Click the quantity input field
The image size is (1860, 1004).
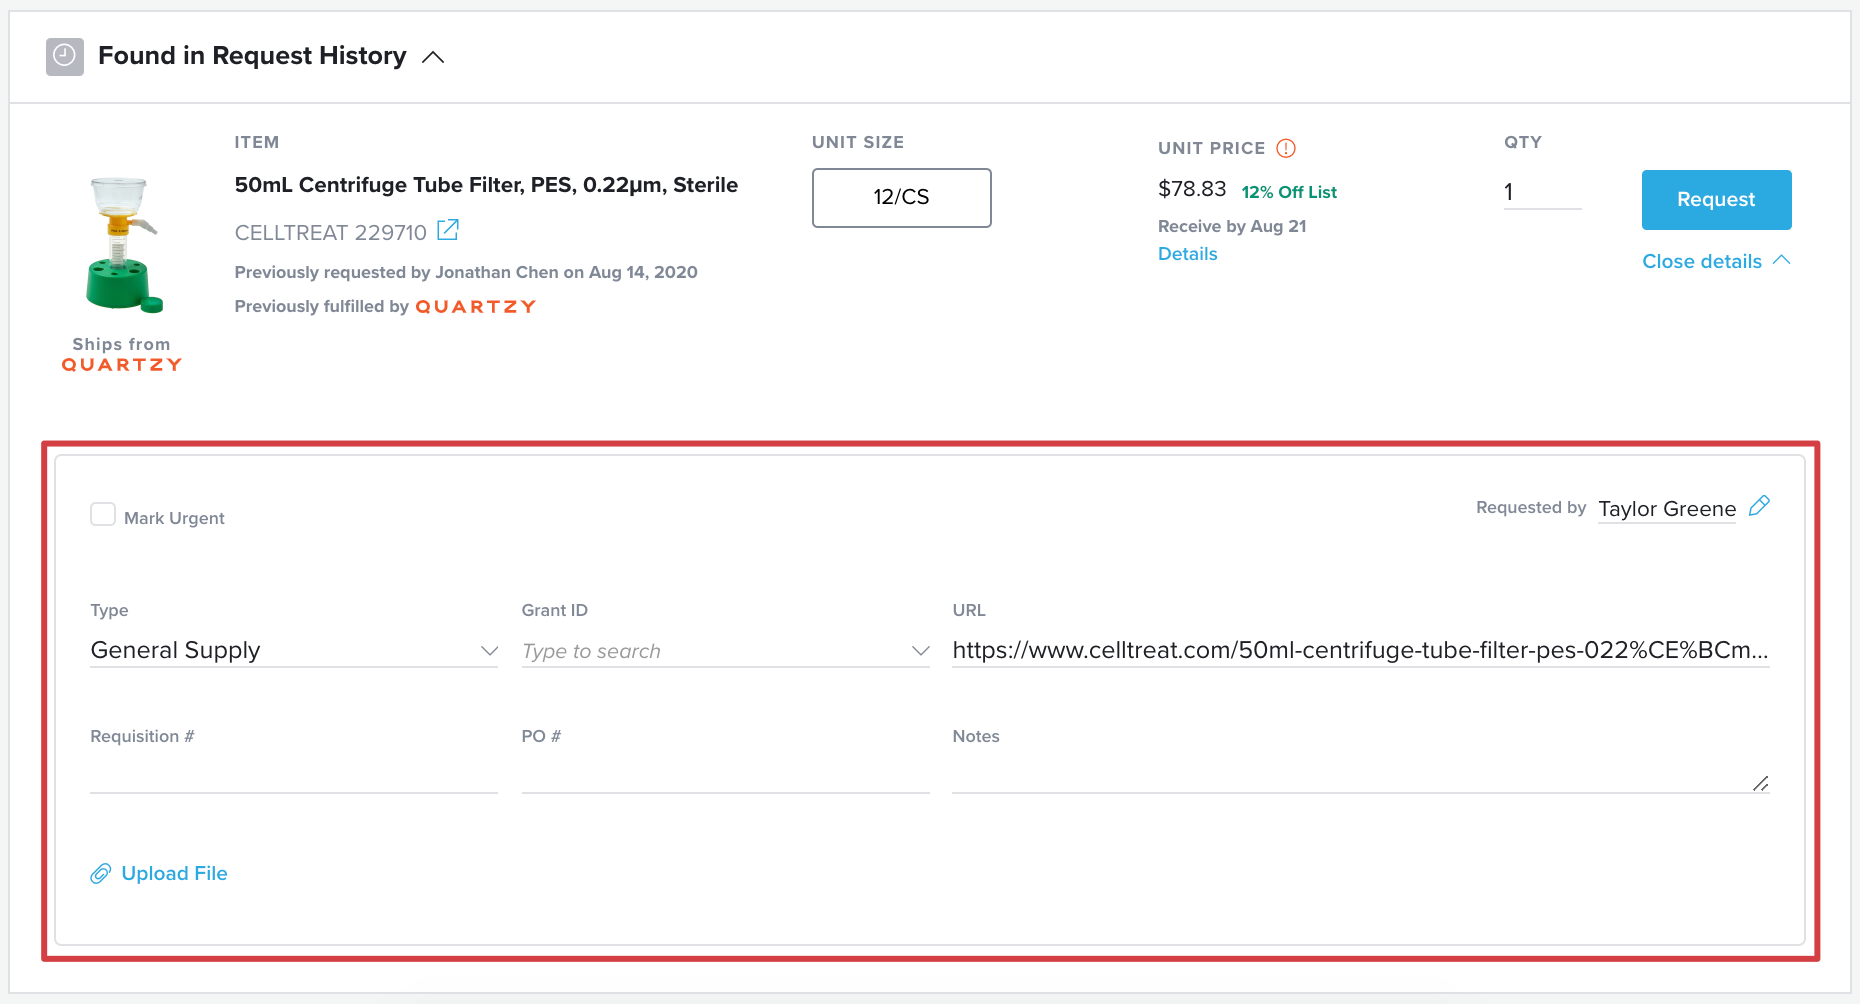pos(1542,192)
